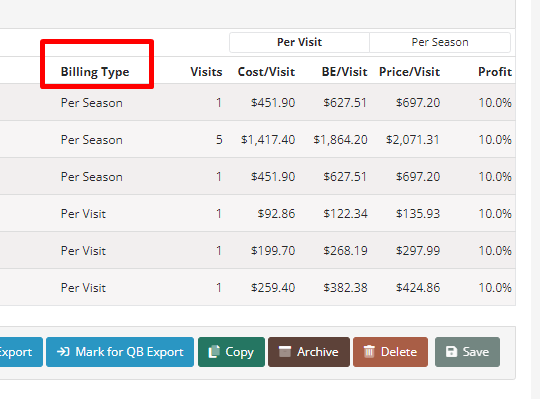Image resolution: width=540 pixels, height=399 pixels.
Task: Click the Copy documents icon
Action: pyautogui.click(x=214, y=352)
